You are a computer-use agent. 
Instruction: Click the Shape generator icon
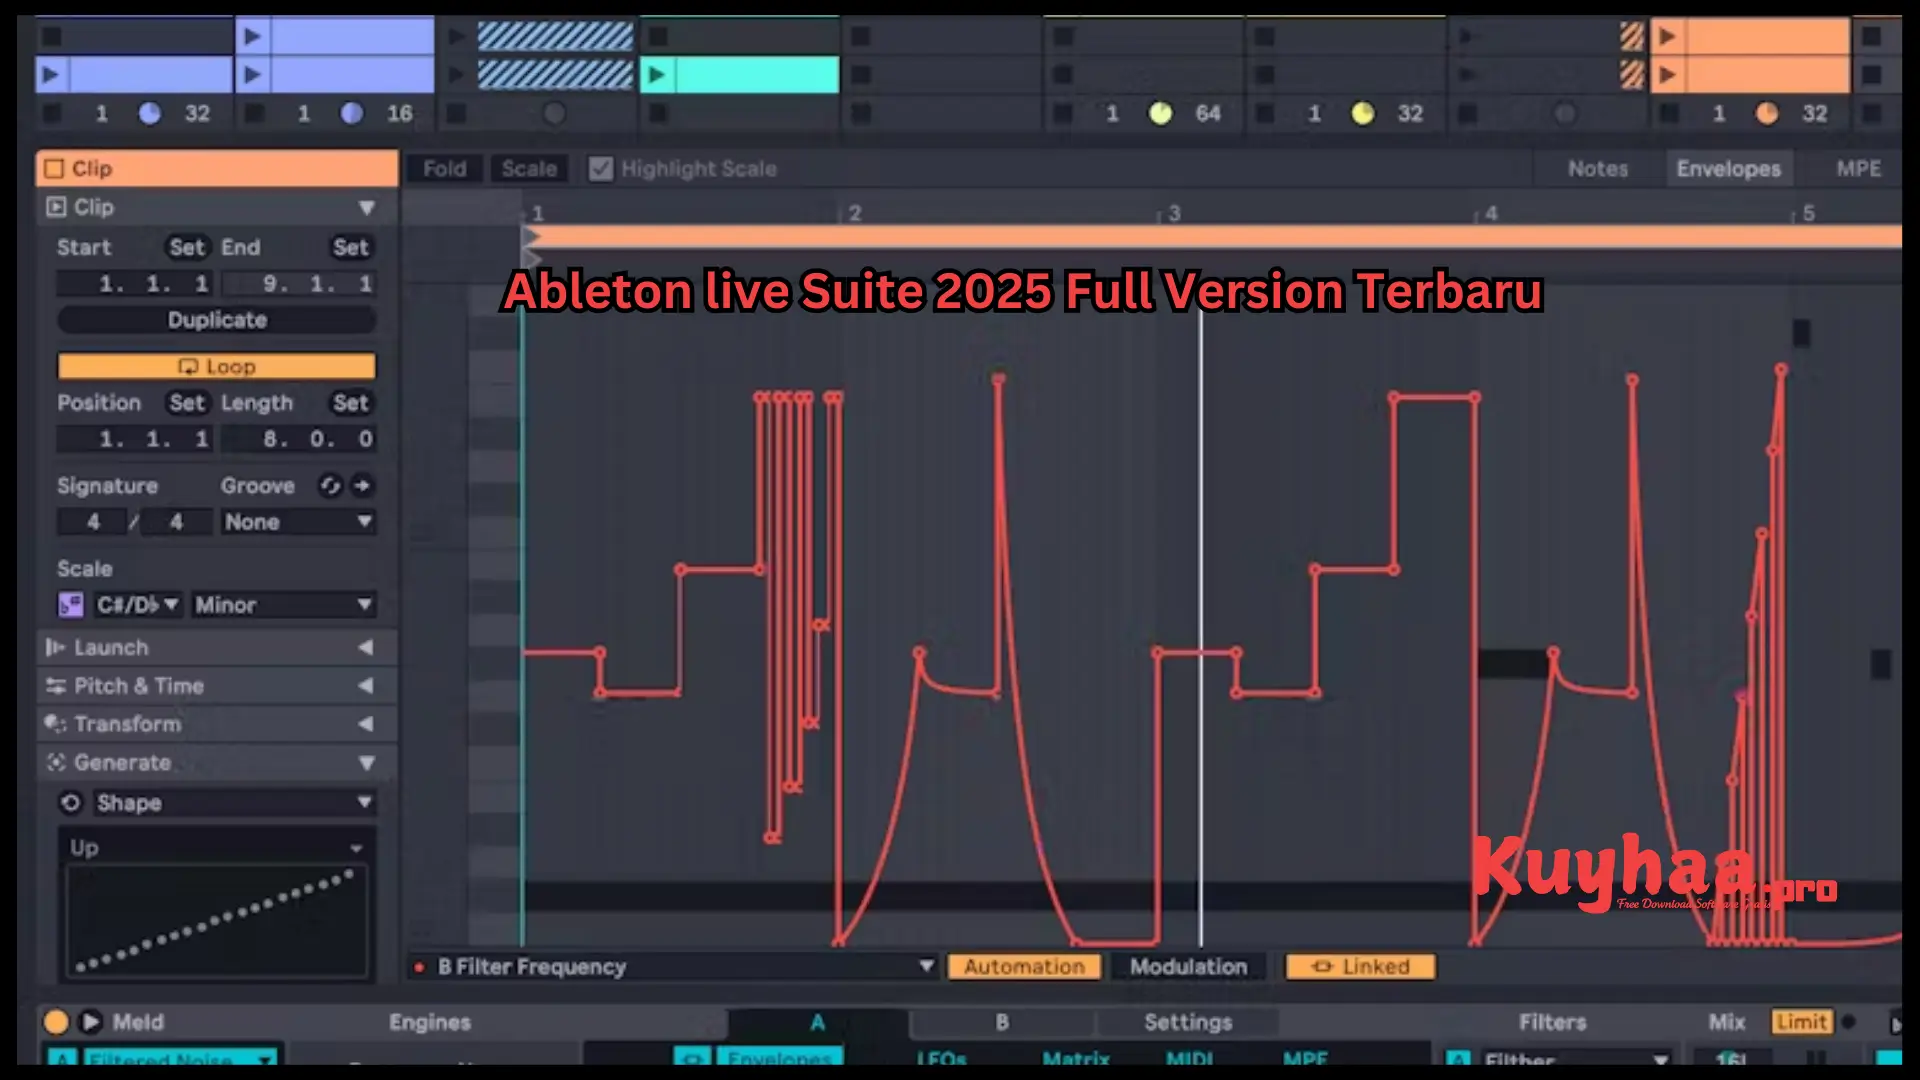tap(70, 802)
